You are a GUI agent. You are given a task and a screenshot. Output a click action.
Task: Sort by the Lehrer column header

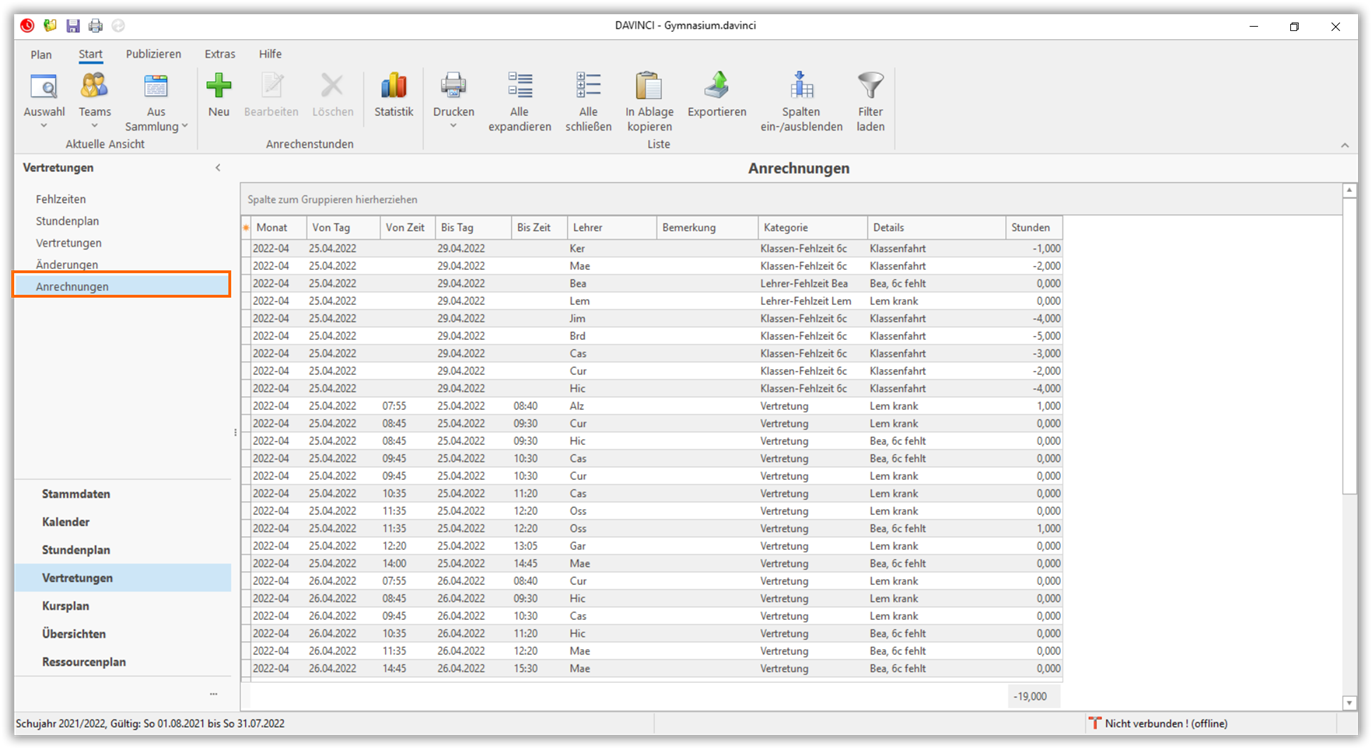coord(611,228)
